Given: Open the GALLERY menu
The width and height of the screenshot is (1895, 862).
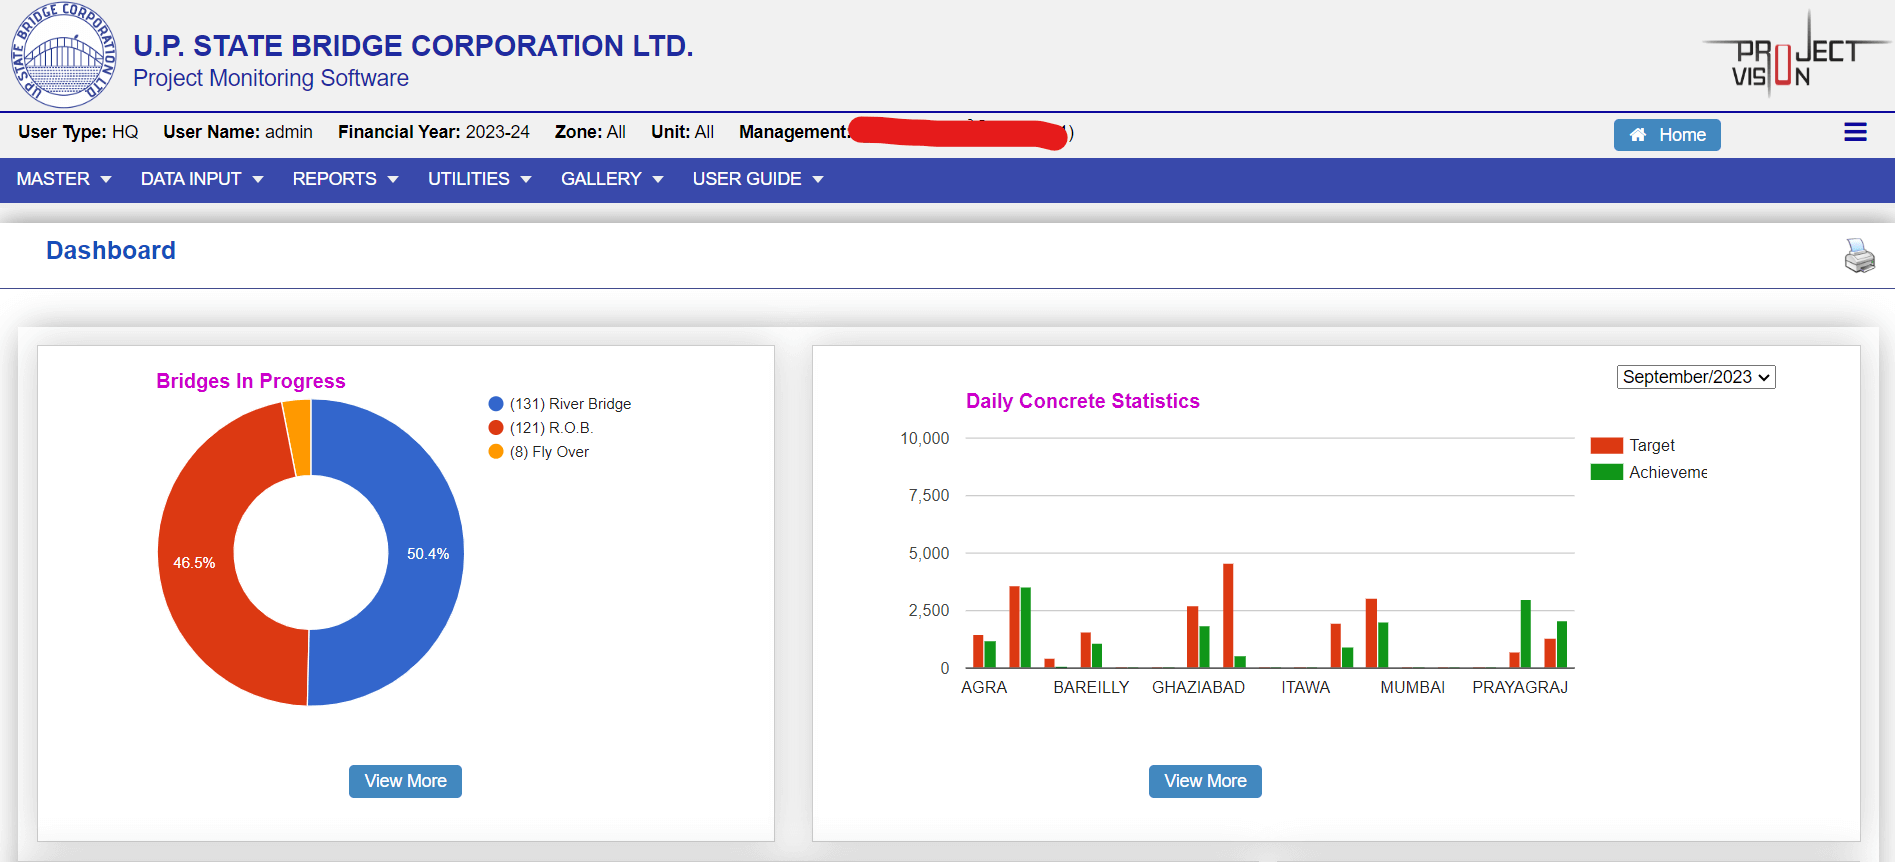Looking at the screenshot, I should click(612, 179).
